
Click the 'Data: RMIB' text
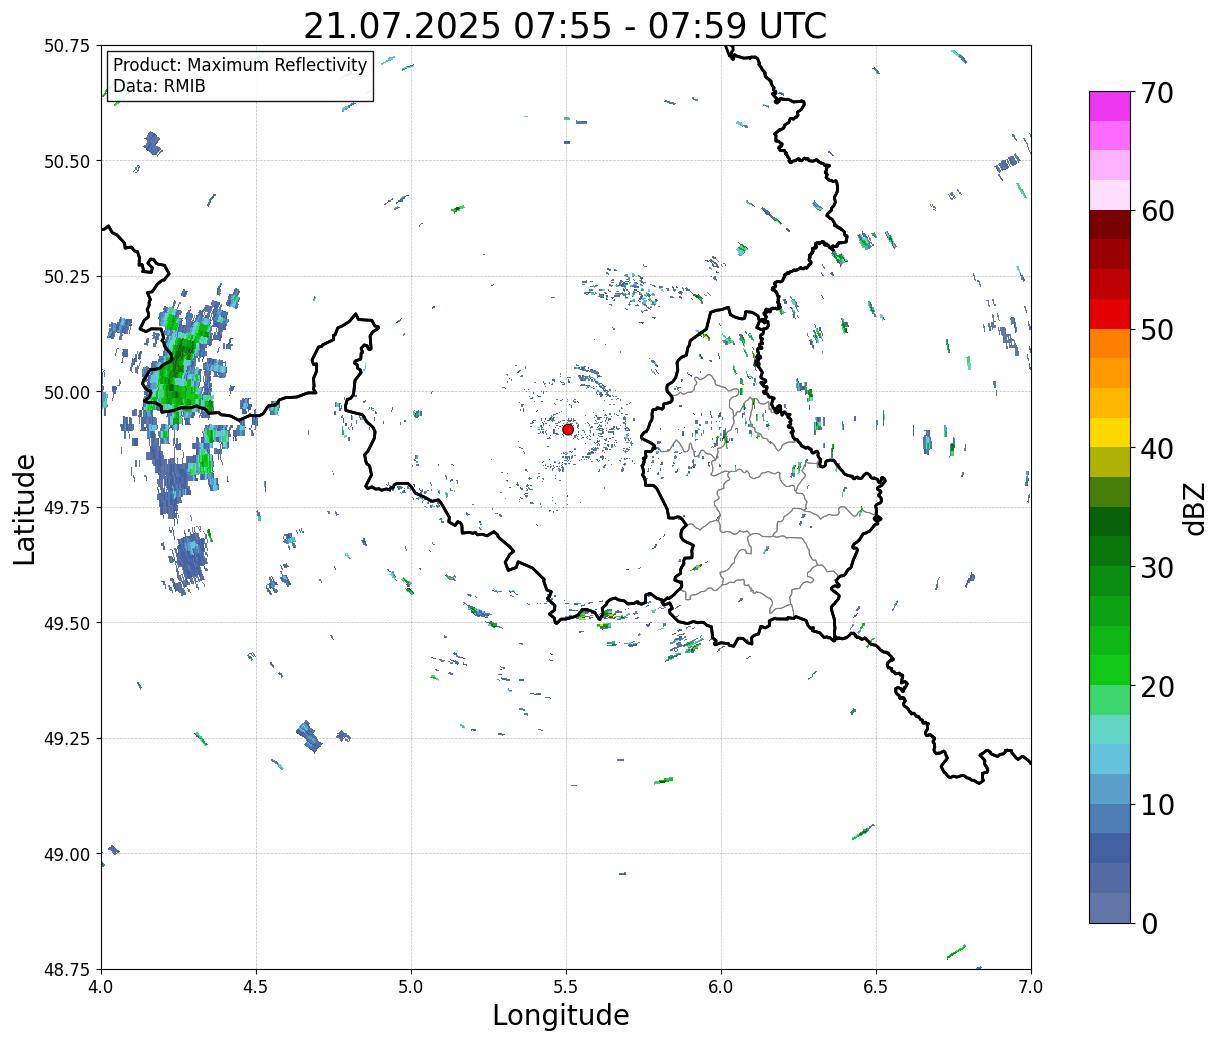(x=159, y=86)
